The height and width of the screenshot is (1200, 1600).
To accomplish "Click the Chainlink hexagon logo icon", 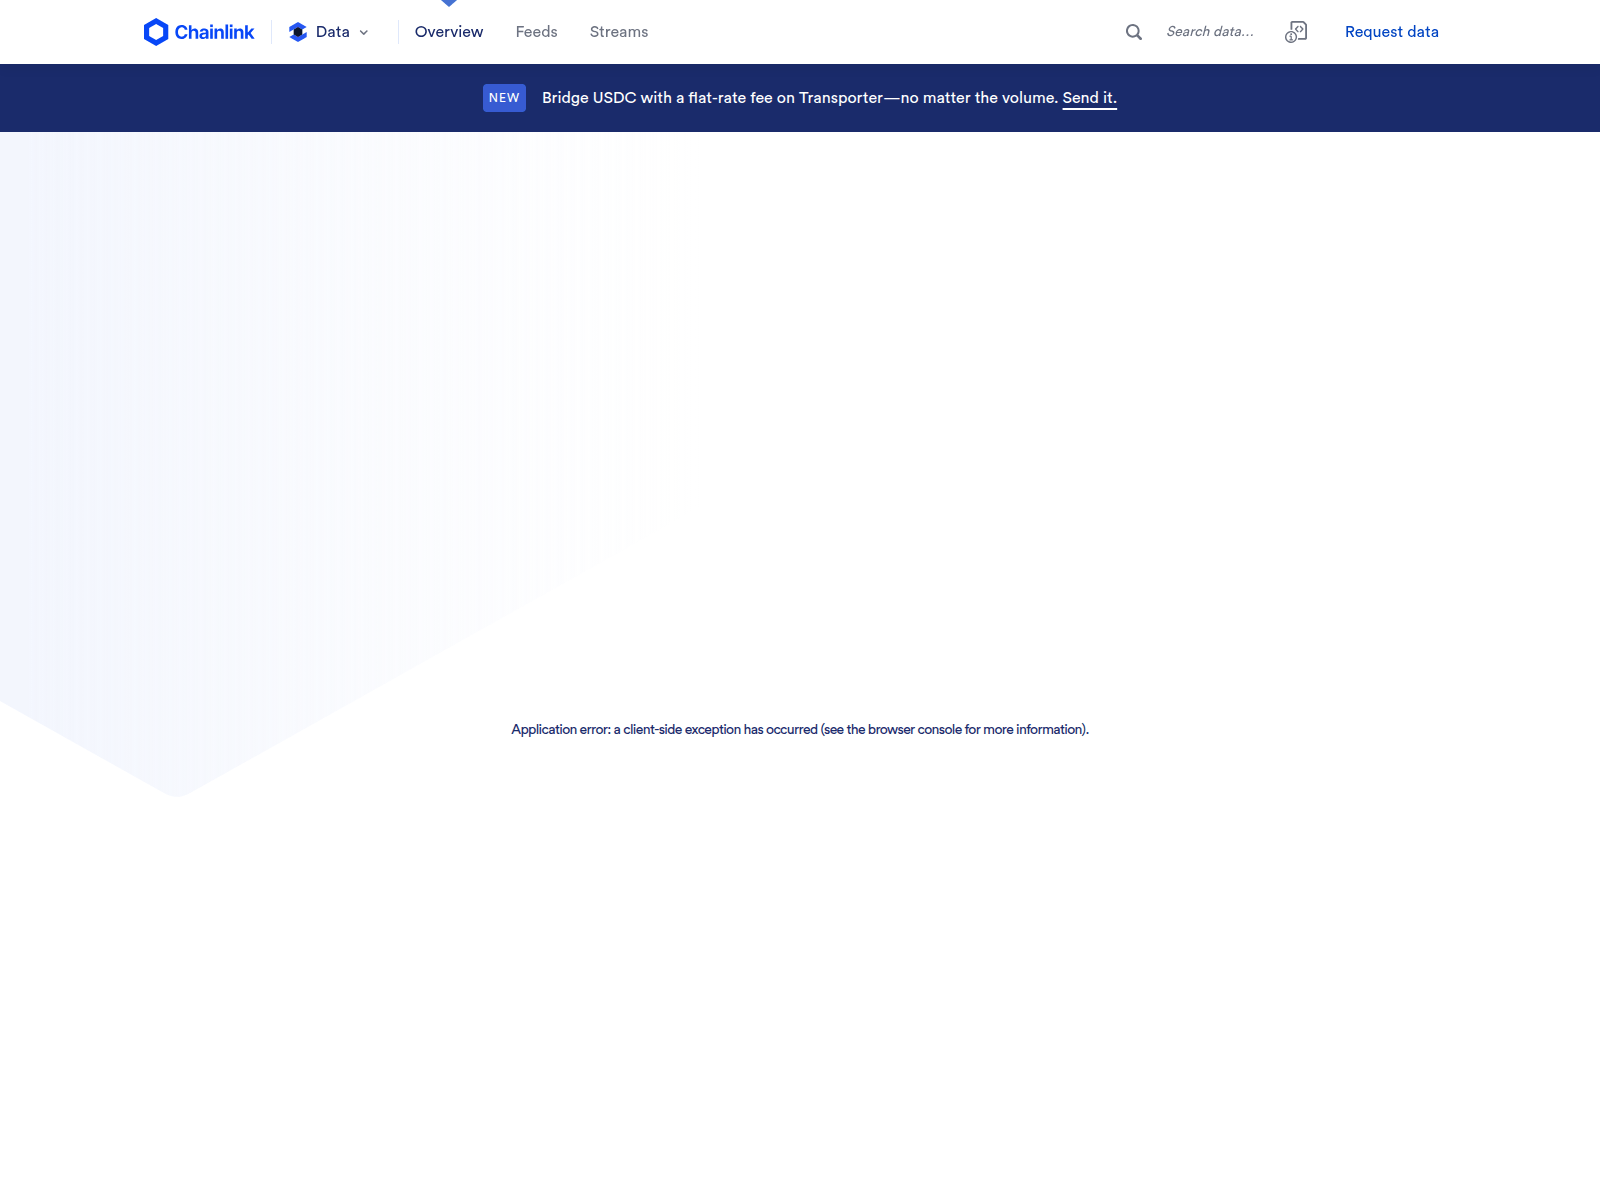I will click(x=157, y=31).
